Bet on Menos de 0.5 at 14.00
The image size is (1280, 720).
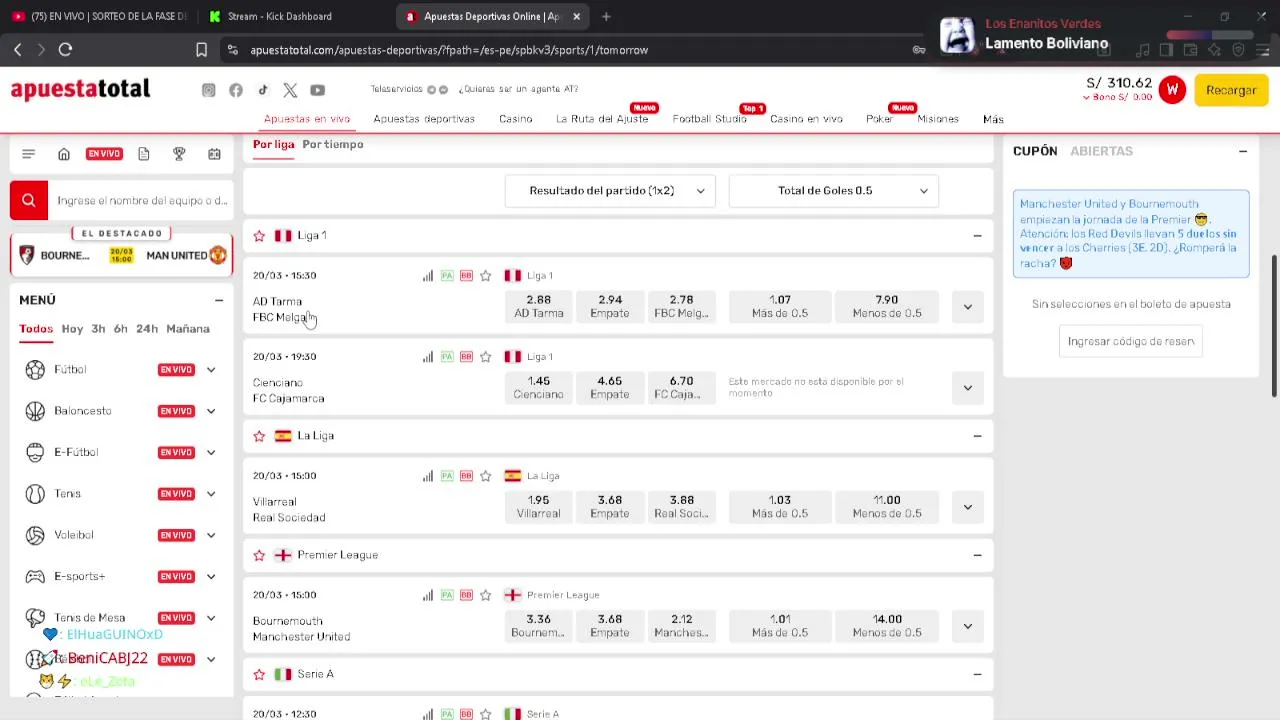coord(887,625)
